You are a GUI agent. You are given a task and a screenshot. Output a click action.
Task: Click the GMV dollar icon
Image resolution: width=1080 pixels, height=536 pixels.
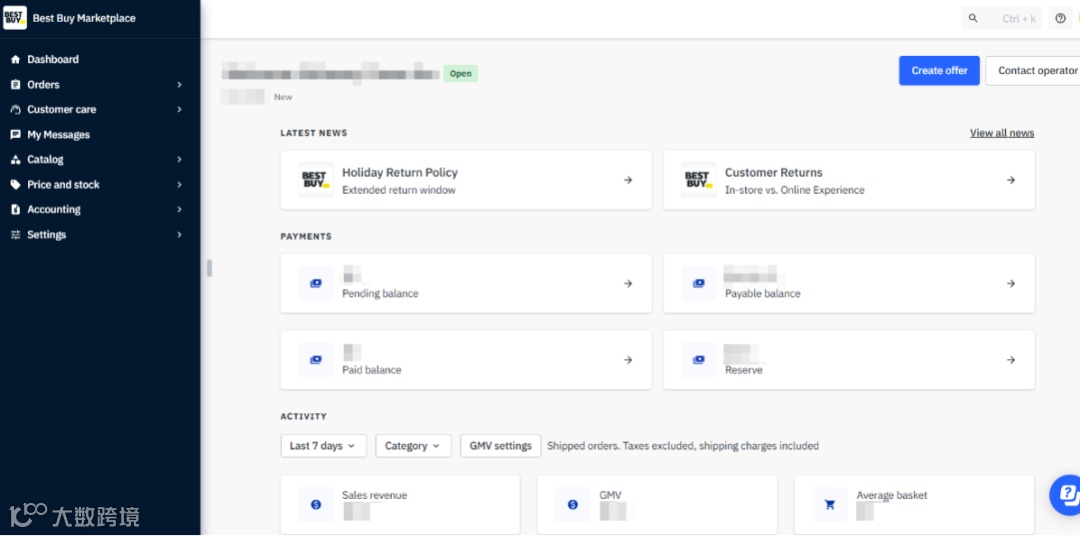tap(572, 504)
